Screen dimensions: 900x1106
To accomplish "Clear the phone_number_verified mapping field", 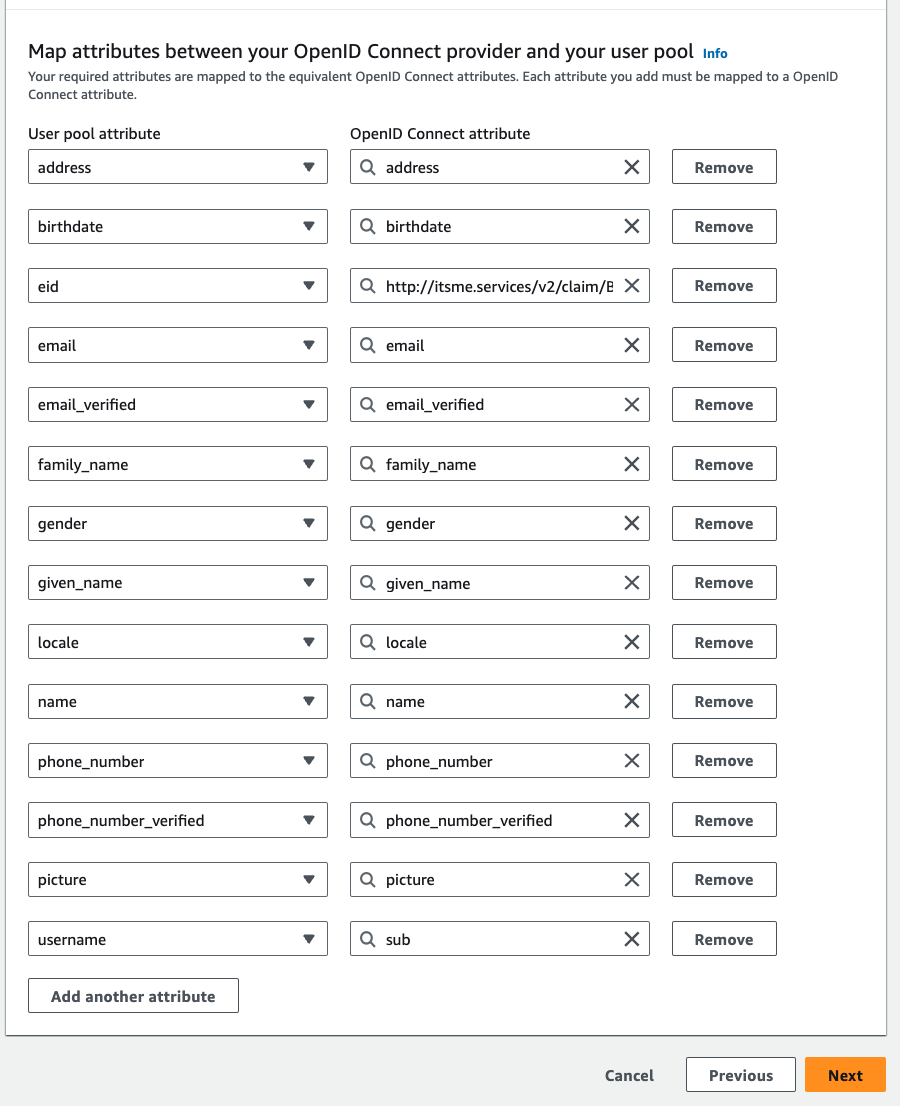I will [x=631, y=819].
